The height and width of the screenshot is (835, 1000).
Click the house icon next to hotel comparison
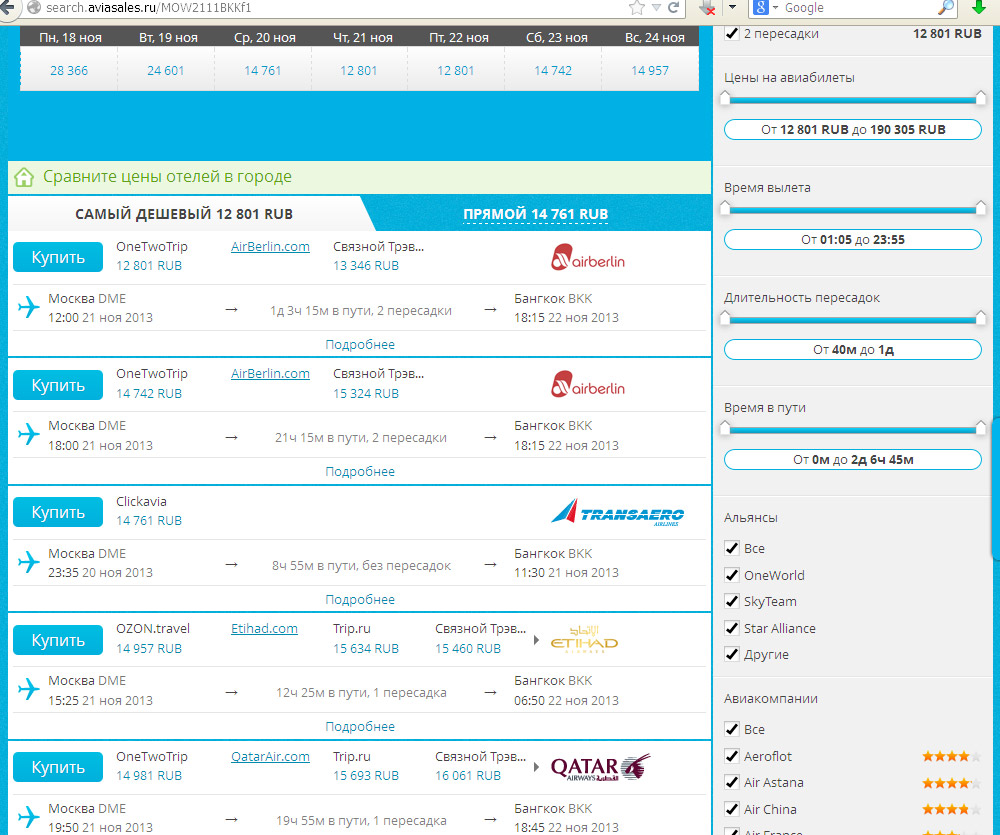pyautogui.click(x=24, y=177)
